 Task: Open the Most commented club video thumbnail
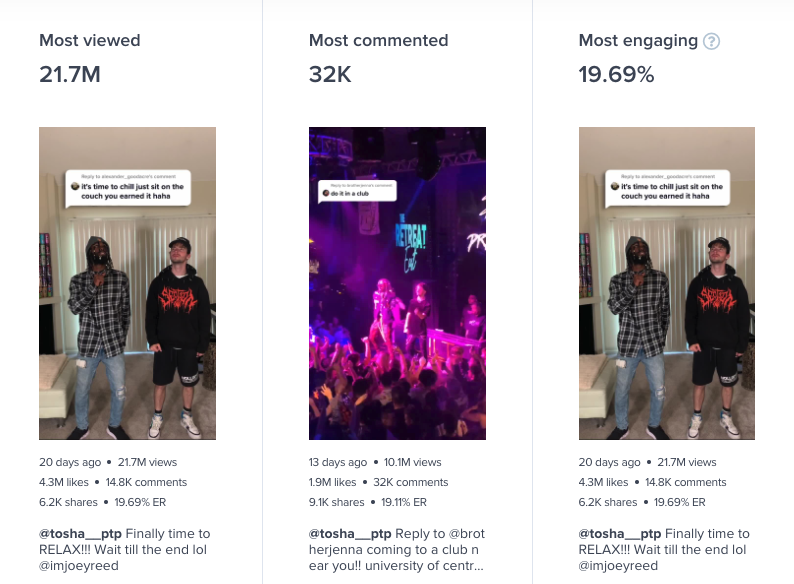tap(397, 283)
